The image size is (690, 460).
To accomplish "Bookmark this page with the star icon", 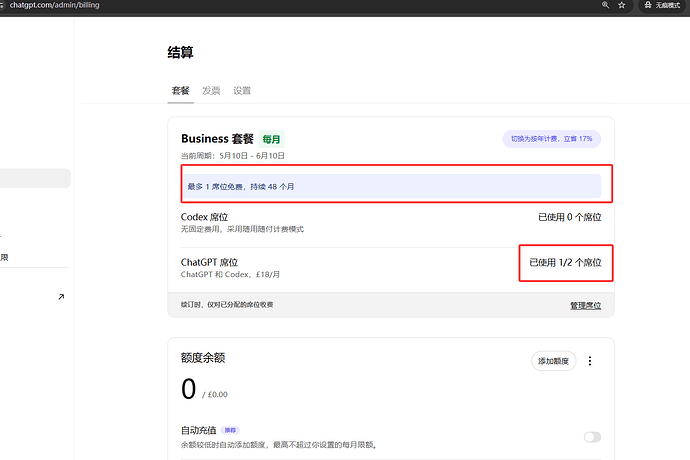I will [621, 5].
